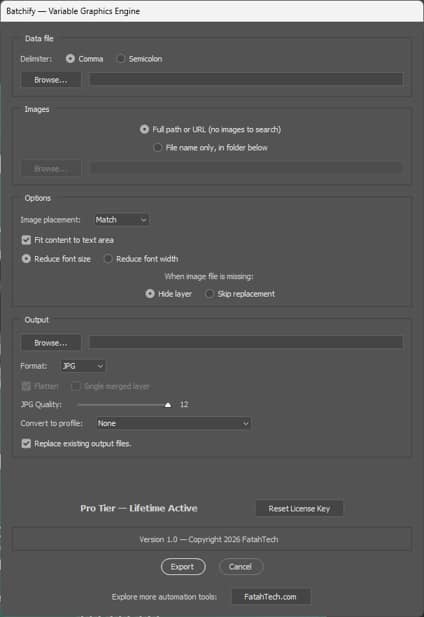The width and height of the screenshot is (424, 617).
Task: Click the Output folder path field
Action: (246, 342)
